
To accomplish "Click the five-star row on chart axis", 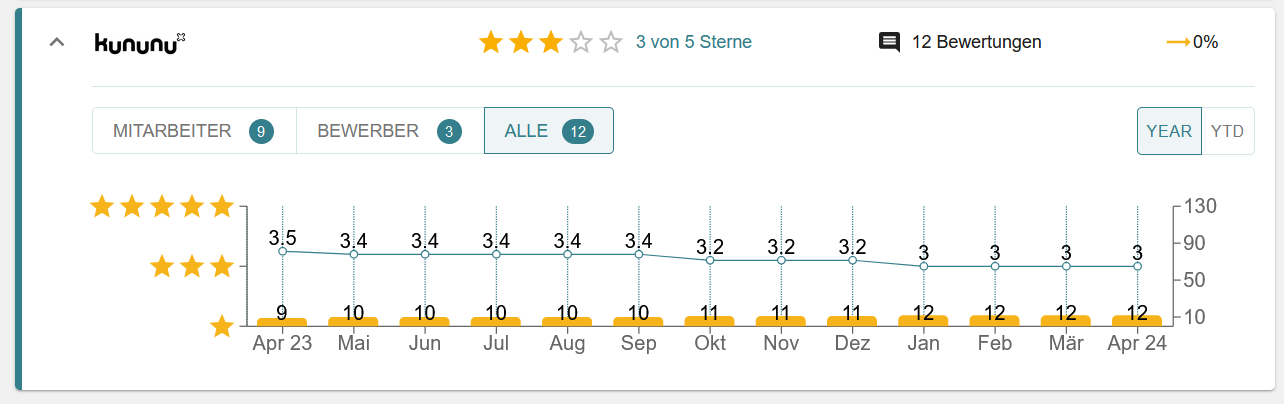I will point(161,207).
